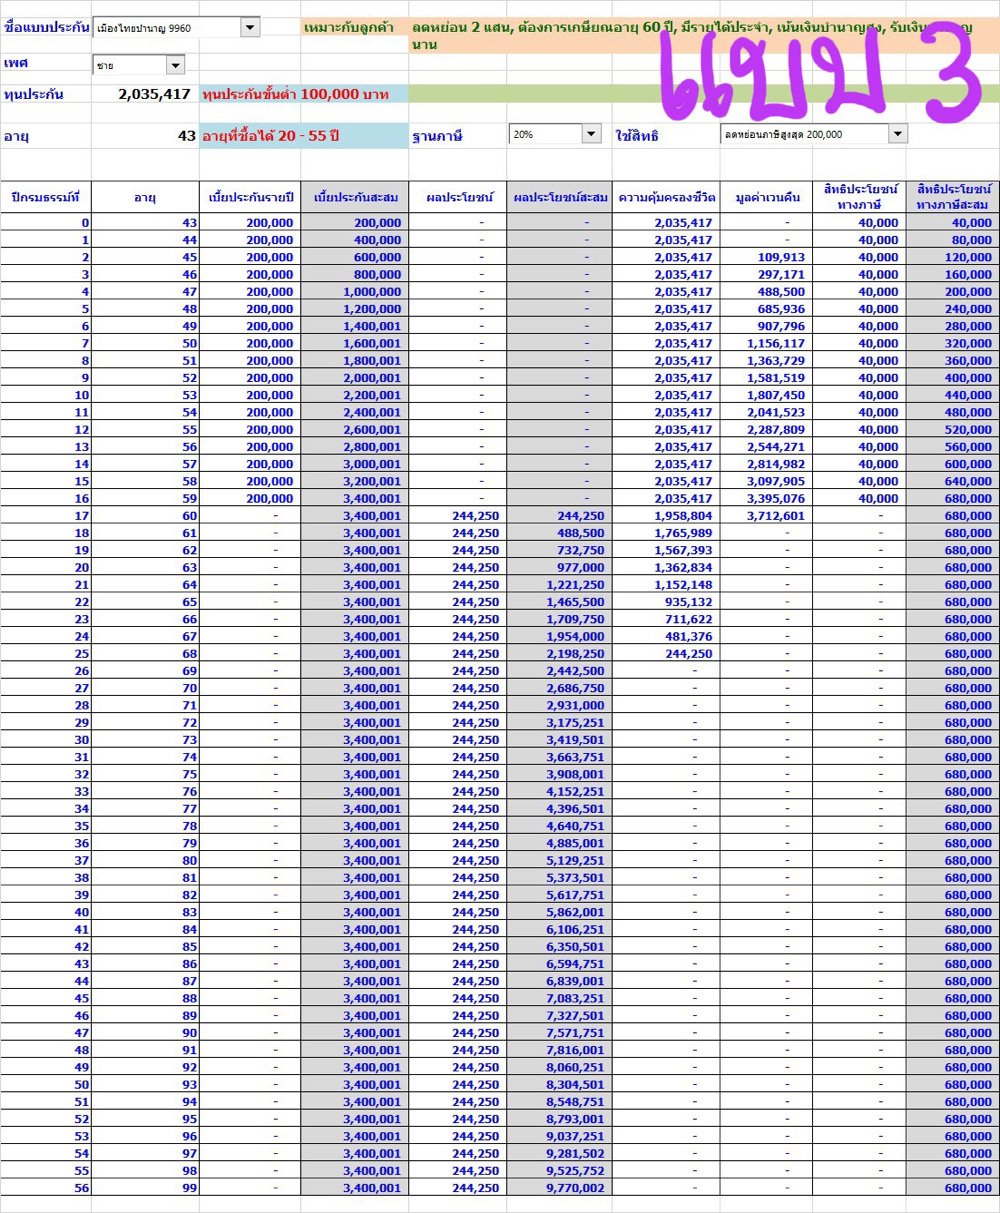This screenshot has height=1213, width=1000.
Task: Expand the tax deduction ใช้สิทธิ dropdown
Action: pos(897,134)
